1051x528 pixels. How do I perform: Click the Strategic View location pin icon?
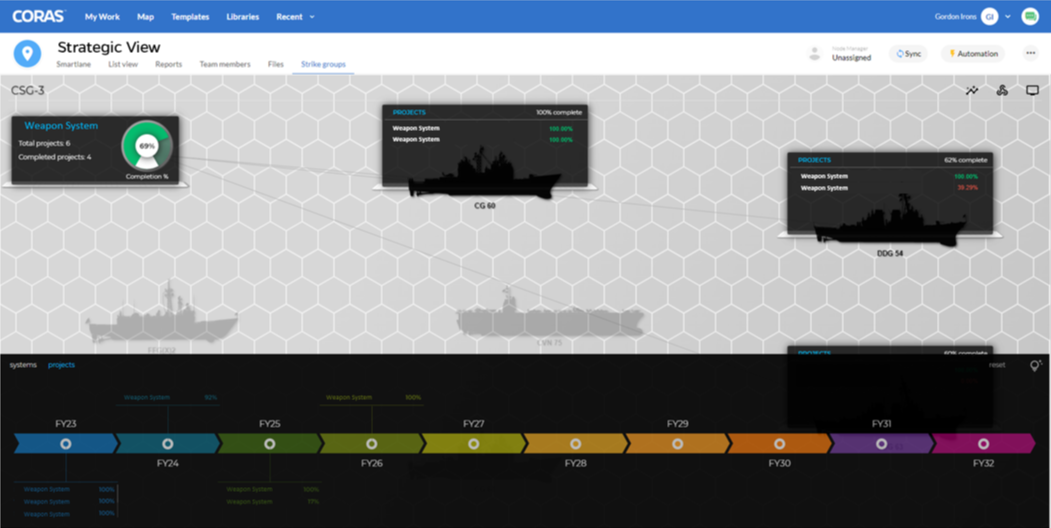click(x=27, y=54)
